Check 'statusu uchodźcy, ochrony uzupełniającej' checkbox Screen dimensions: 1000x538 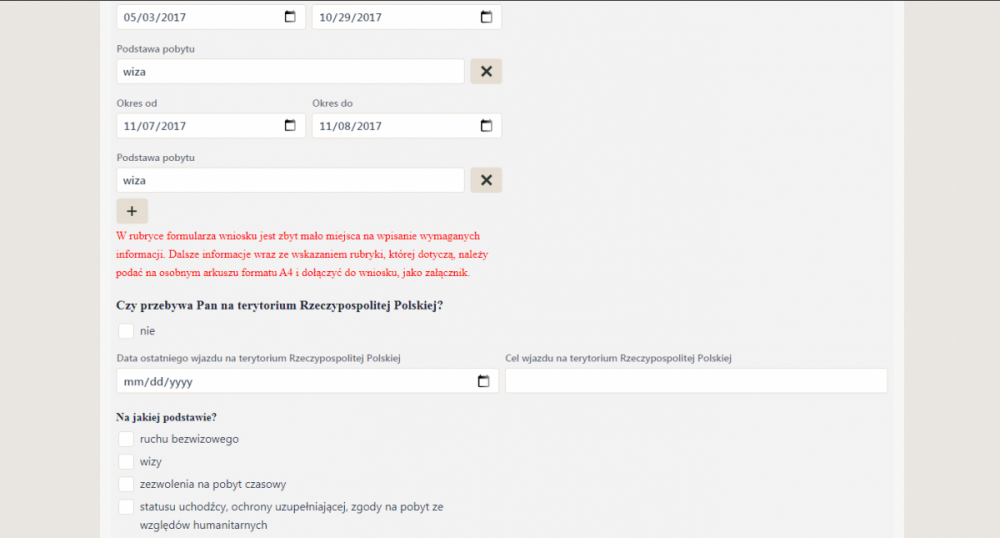click(x=126, y=507)
